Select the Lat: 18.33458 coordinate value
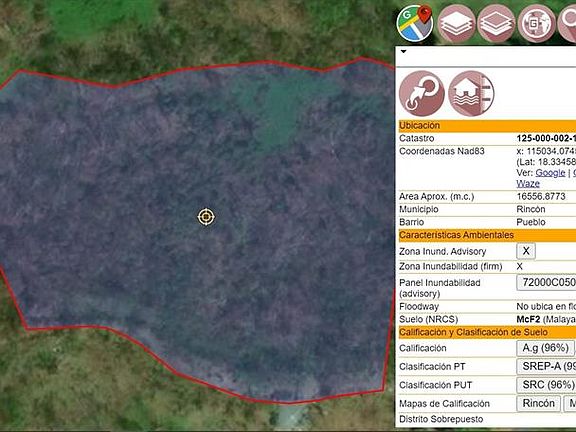The height and width of the screenshot is (432, 576). 546,162
